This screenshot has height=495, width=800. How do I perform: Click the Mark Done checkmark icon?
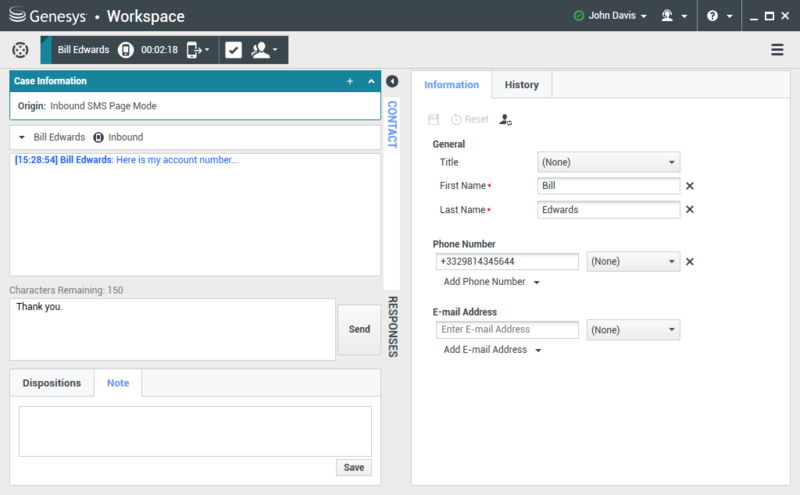[x=233, y=50]
